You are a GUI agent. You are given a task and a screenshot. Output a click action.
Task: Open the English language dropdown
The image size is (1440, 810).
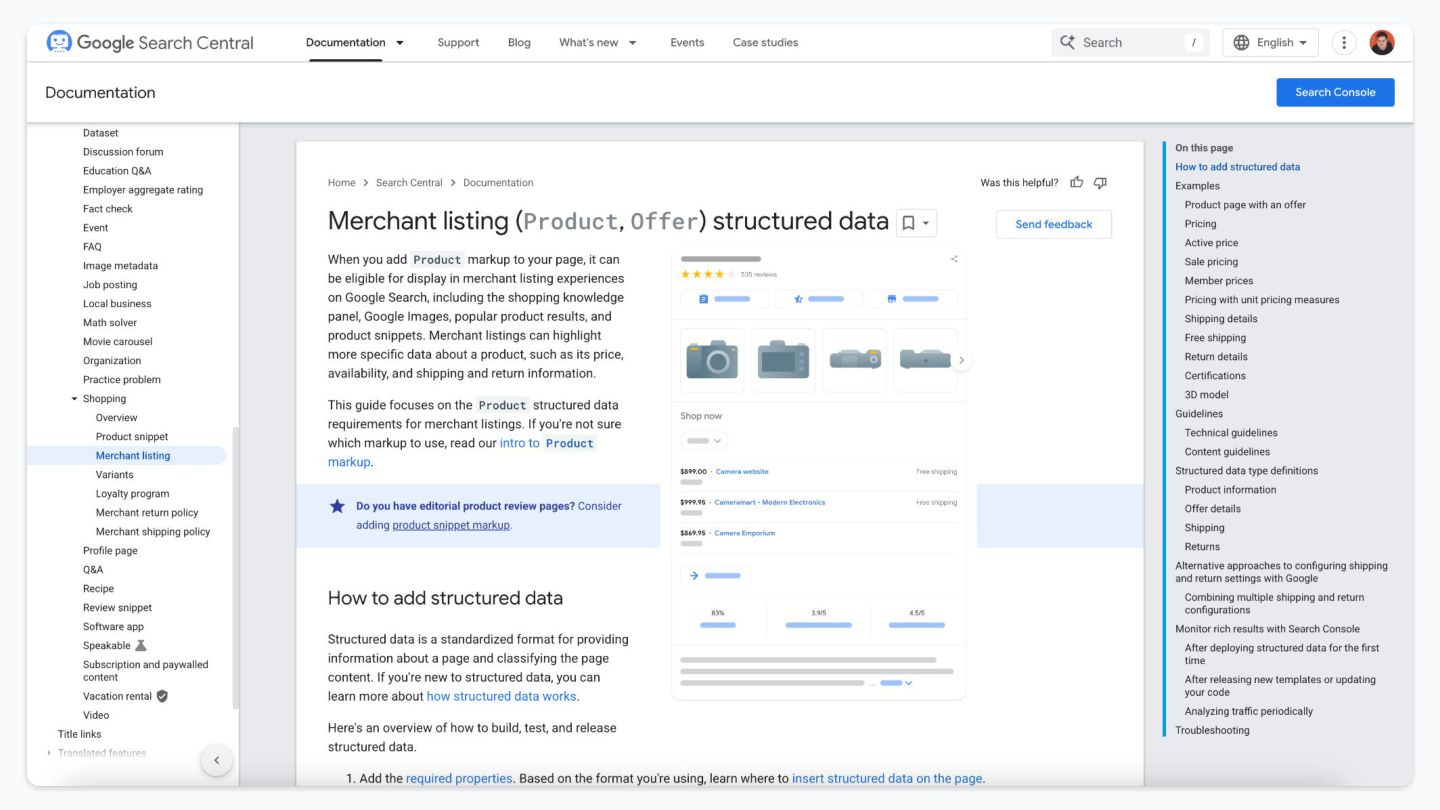point(1270,42)
